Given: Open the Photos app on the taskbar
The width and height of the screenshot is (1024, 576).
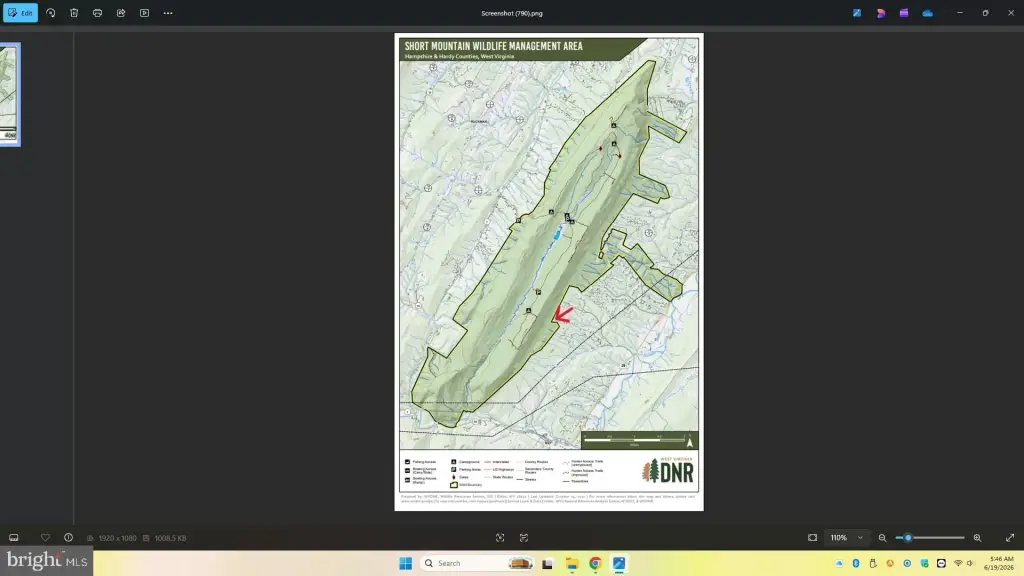Looking at the screenshot, I should pos(619,564).
